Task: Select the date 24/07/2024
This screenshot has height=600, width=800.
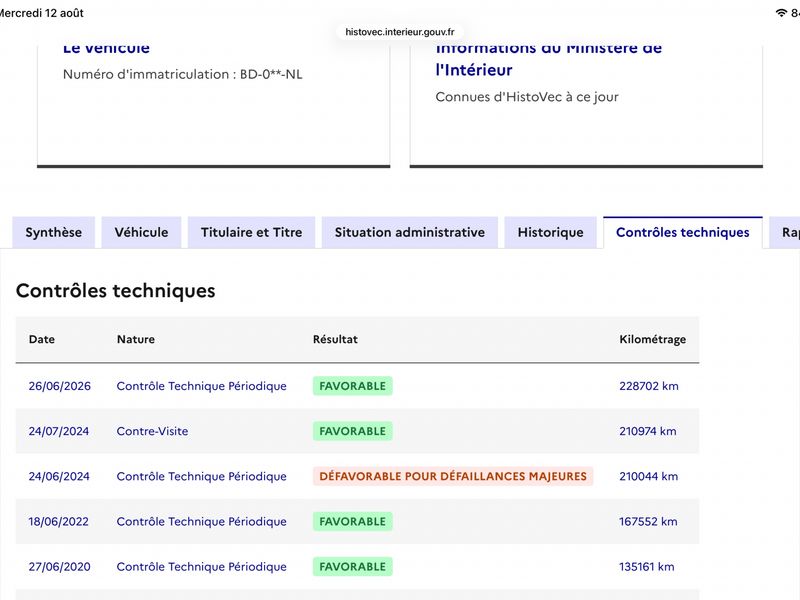Action: [59, 431]
